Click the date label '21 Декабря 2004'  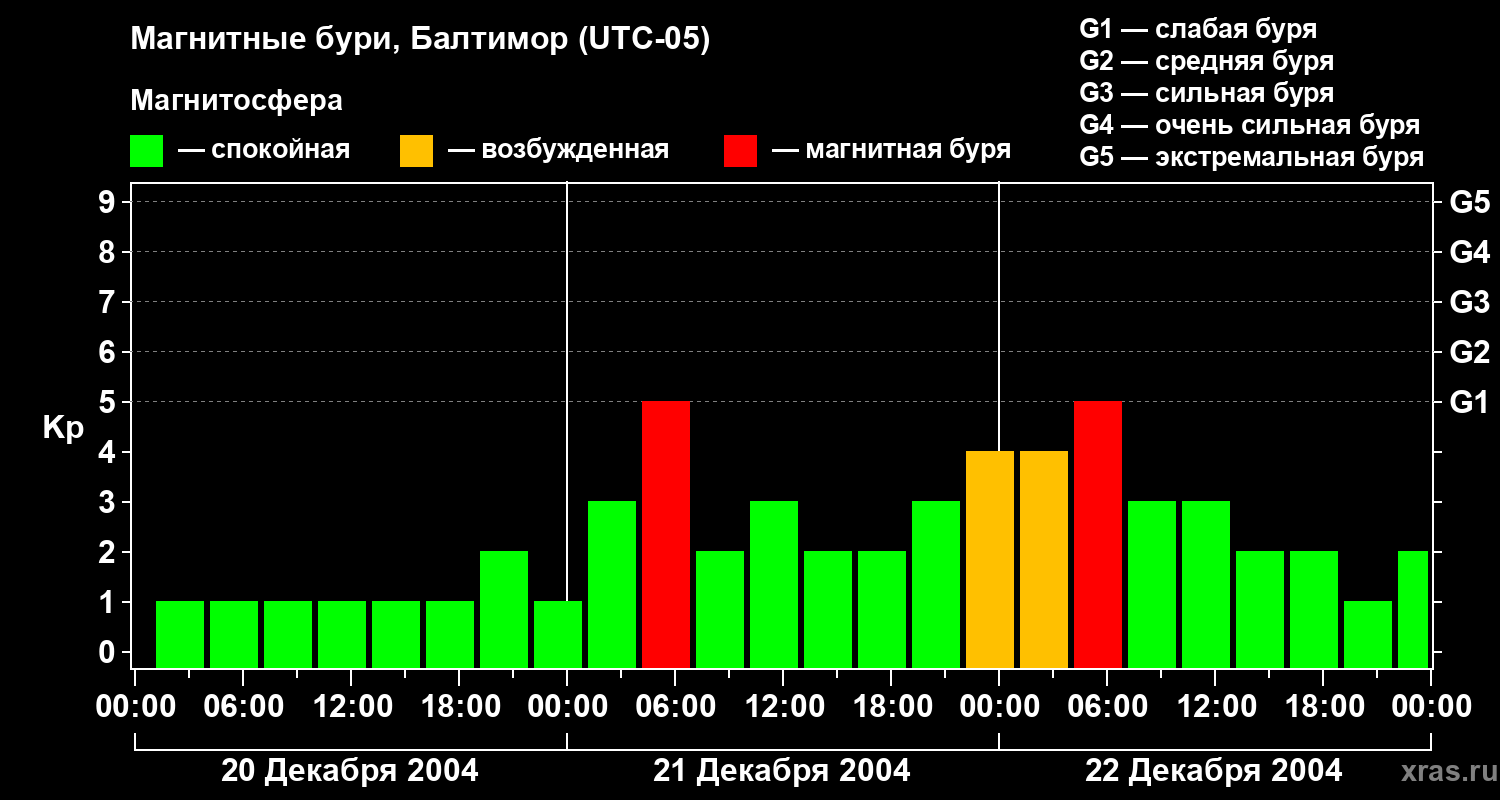point(782,771)
